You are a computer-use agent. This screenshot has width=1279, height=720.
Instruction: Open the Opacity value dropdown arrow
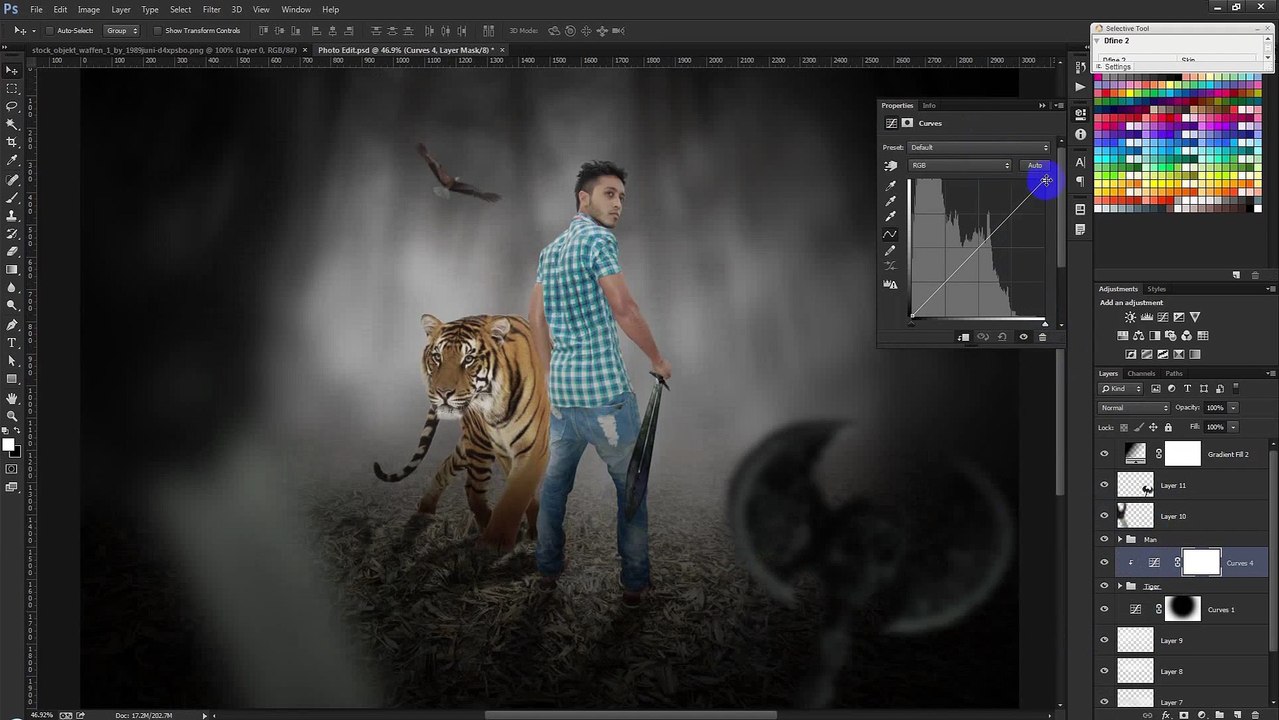coord(1233,408)
